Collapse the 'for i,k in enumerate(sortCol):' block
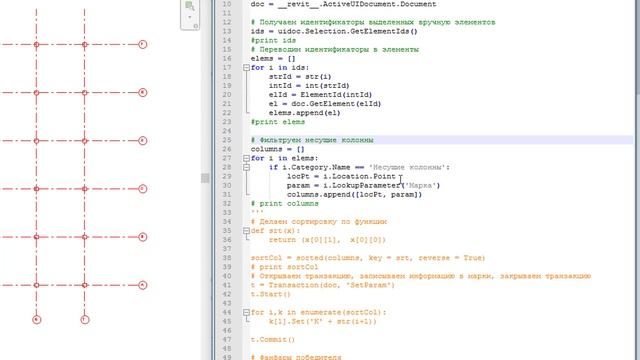 point(246,313)
